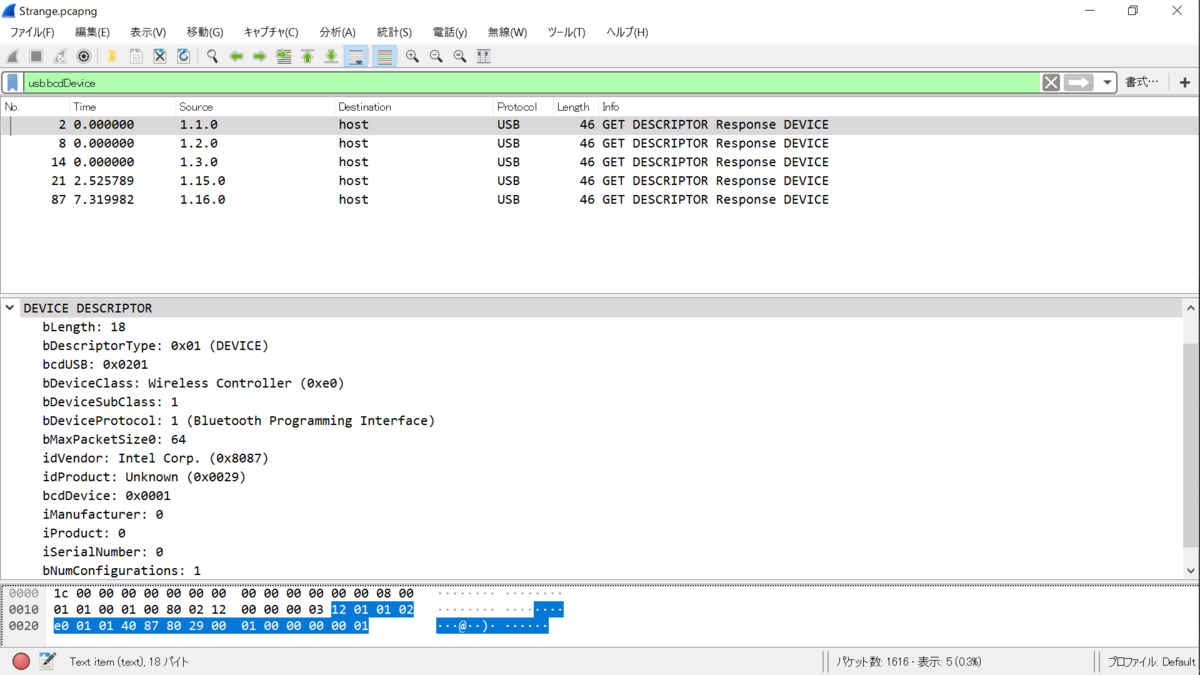Toggle auto-scroll during live capture
Screen dimensions: 1200x675
click(x=356, y=56)
